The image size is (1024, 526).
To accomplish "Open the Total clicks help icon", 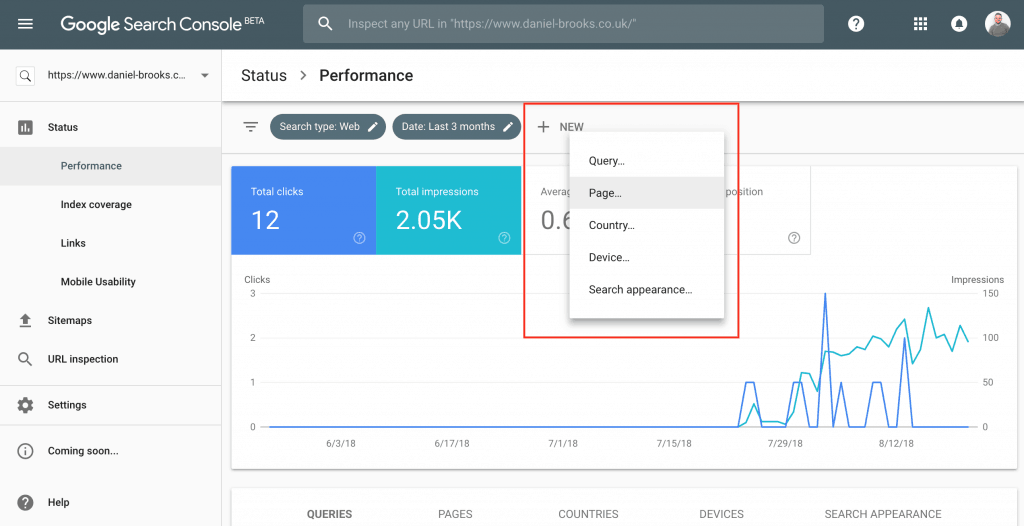I will tap(359, 238).
